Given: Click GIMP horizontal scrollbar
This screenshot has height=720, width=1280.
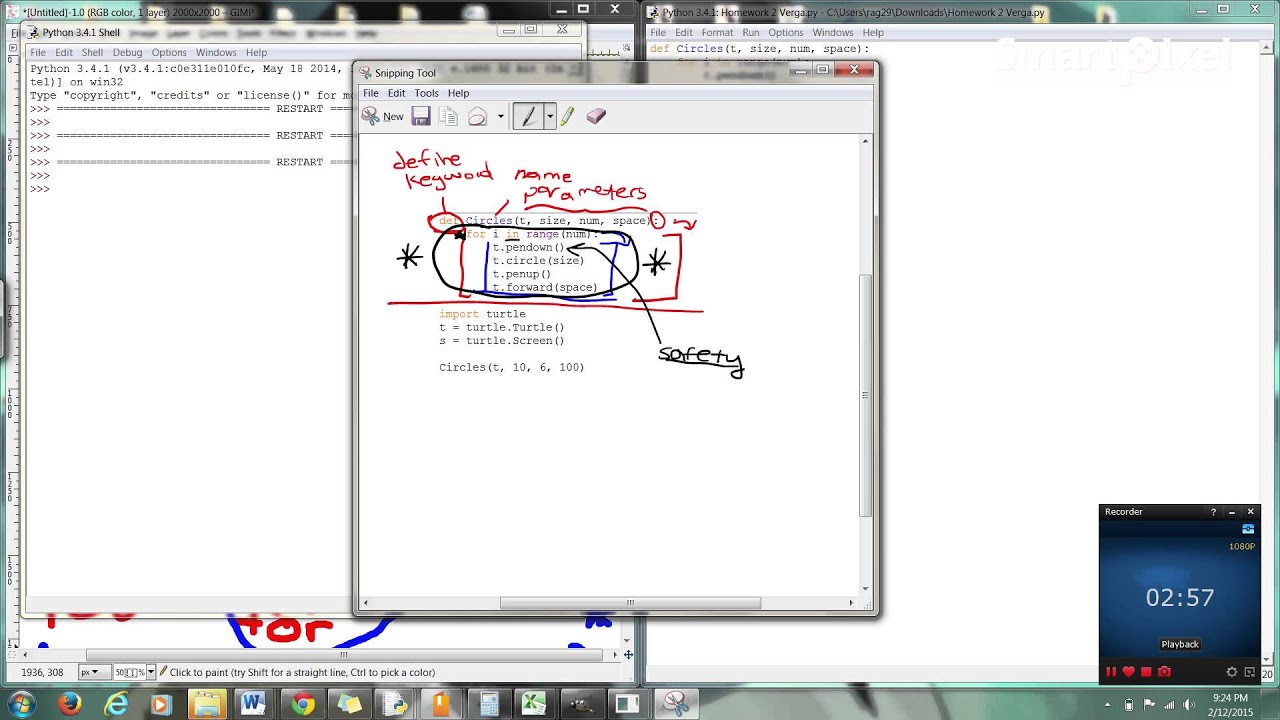Looking at the screenshot, I should [343, 655].
